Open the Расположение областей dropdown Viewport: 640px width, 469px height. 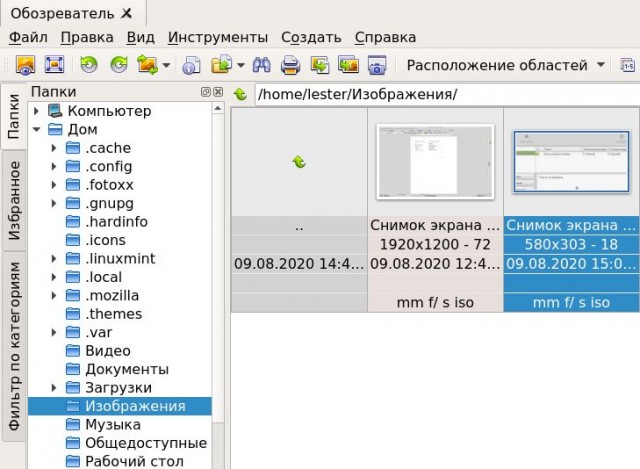tap(506, 65)
